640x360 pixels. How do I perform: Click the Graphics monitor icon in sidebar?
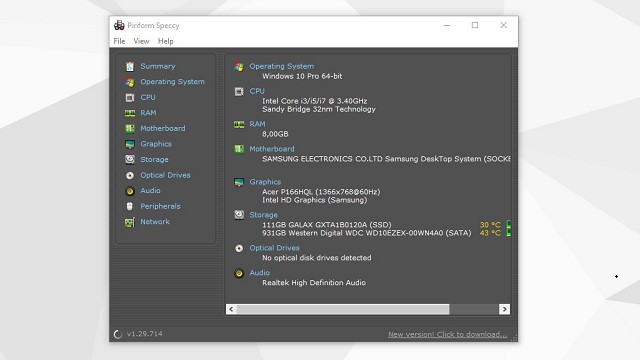click(130, 144)
